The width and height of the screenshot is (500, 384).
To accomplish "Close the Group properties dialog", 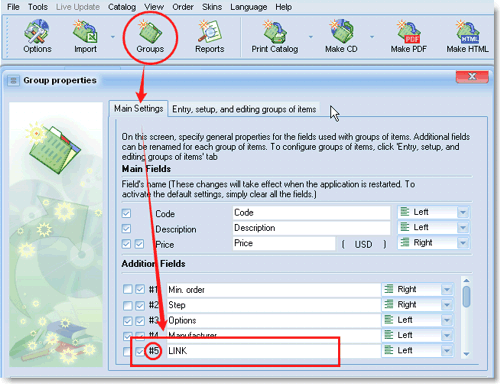I will (x=472, y=77).
